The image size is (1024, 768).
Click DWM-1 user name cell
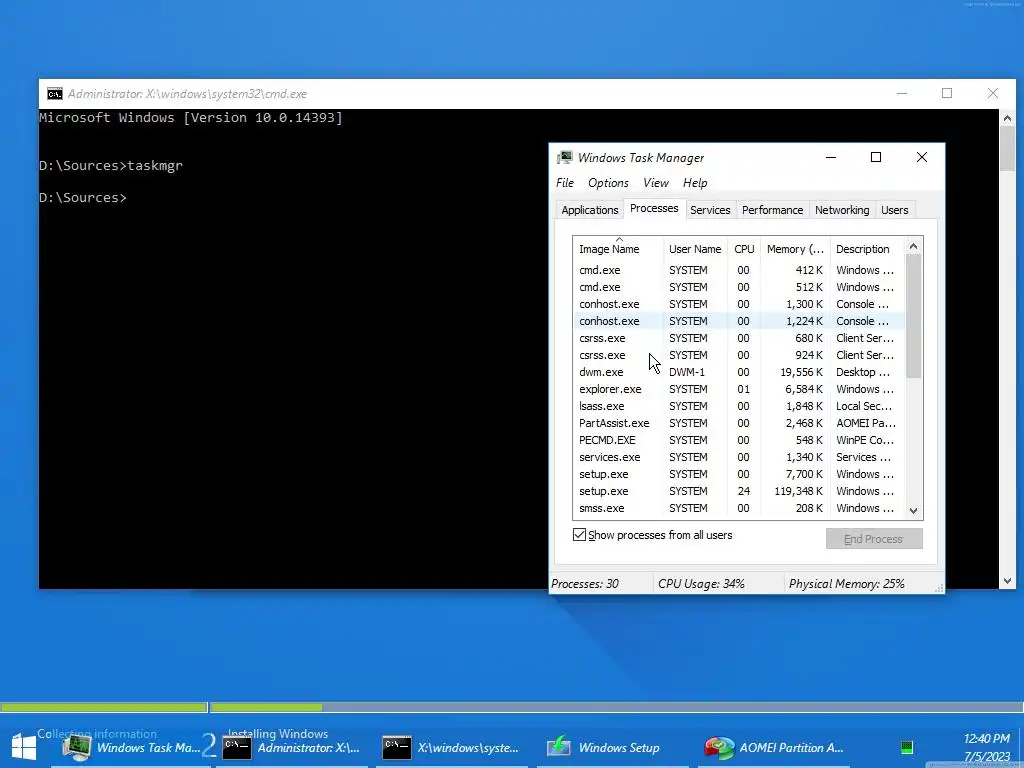[686, 372]
